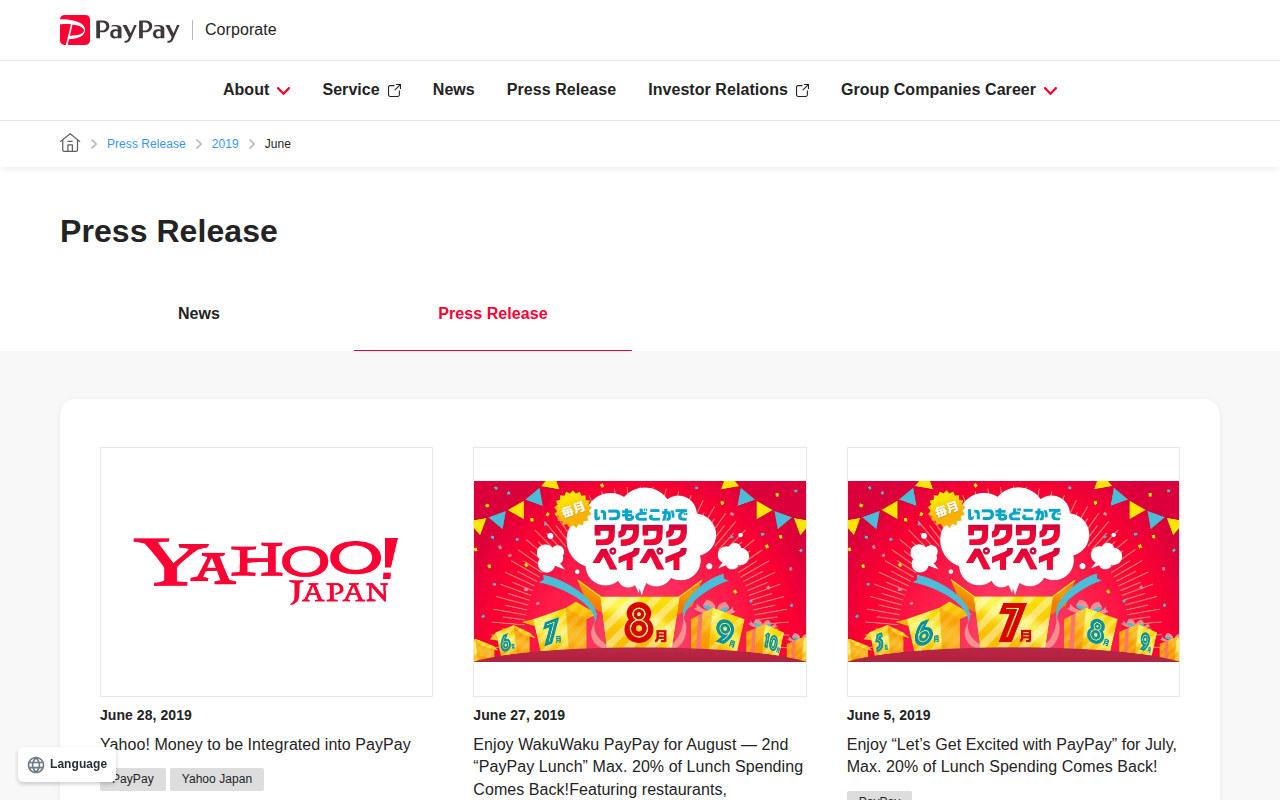Screen dimensions: 1280x800
Task: Follow the Press Release breadcrumb link
Action: click(x=146, y=144)
